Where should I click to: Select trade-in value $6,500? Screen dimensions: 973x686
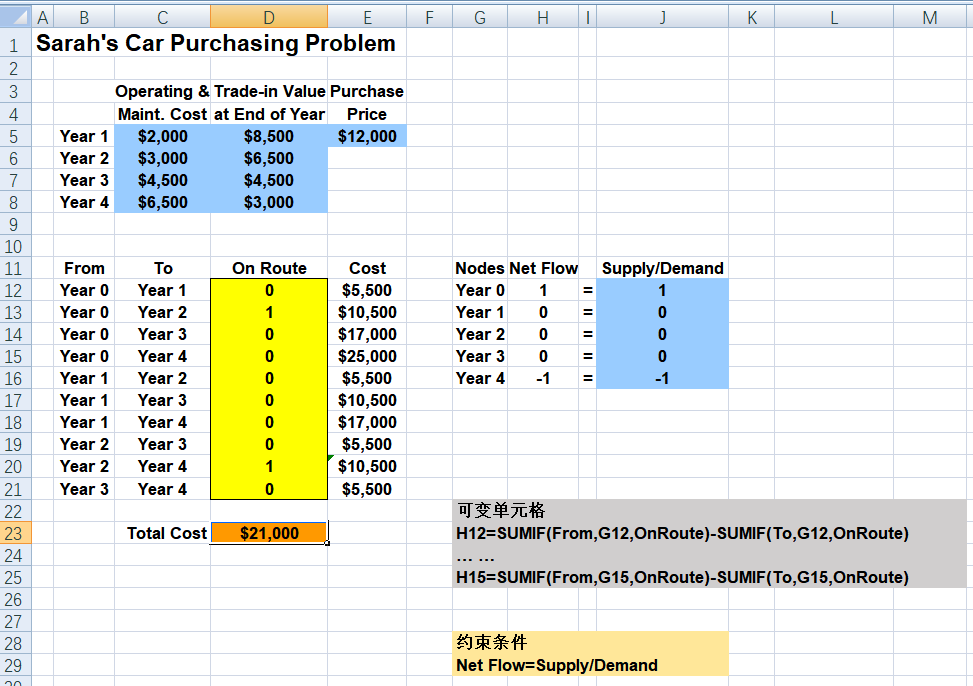click(269, 158)
